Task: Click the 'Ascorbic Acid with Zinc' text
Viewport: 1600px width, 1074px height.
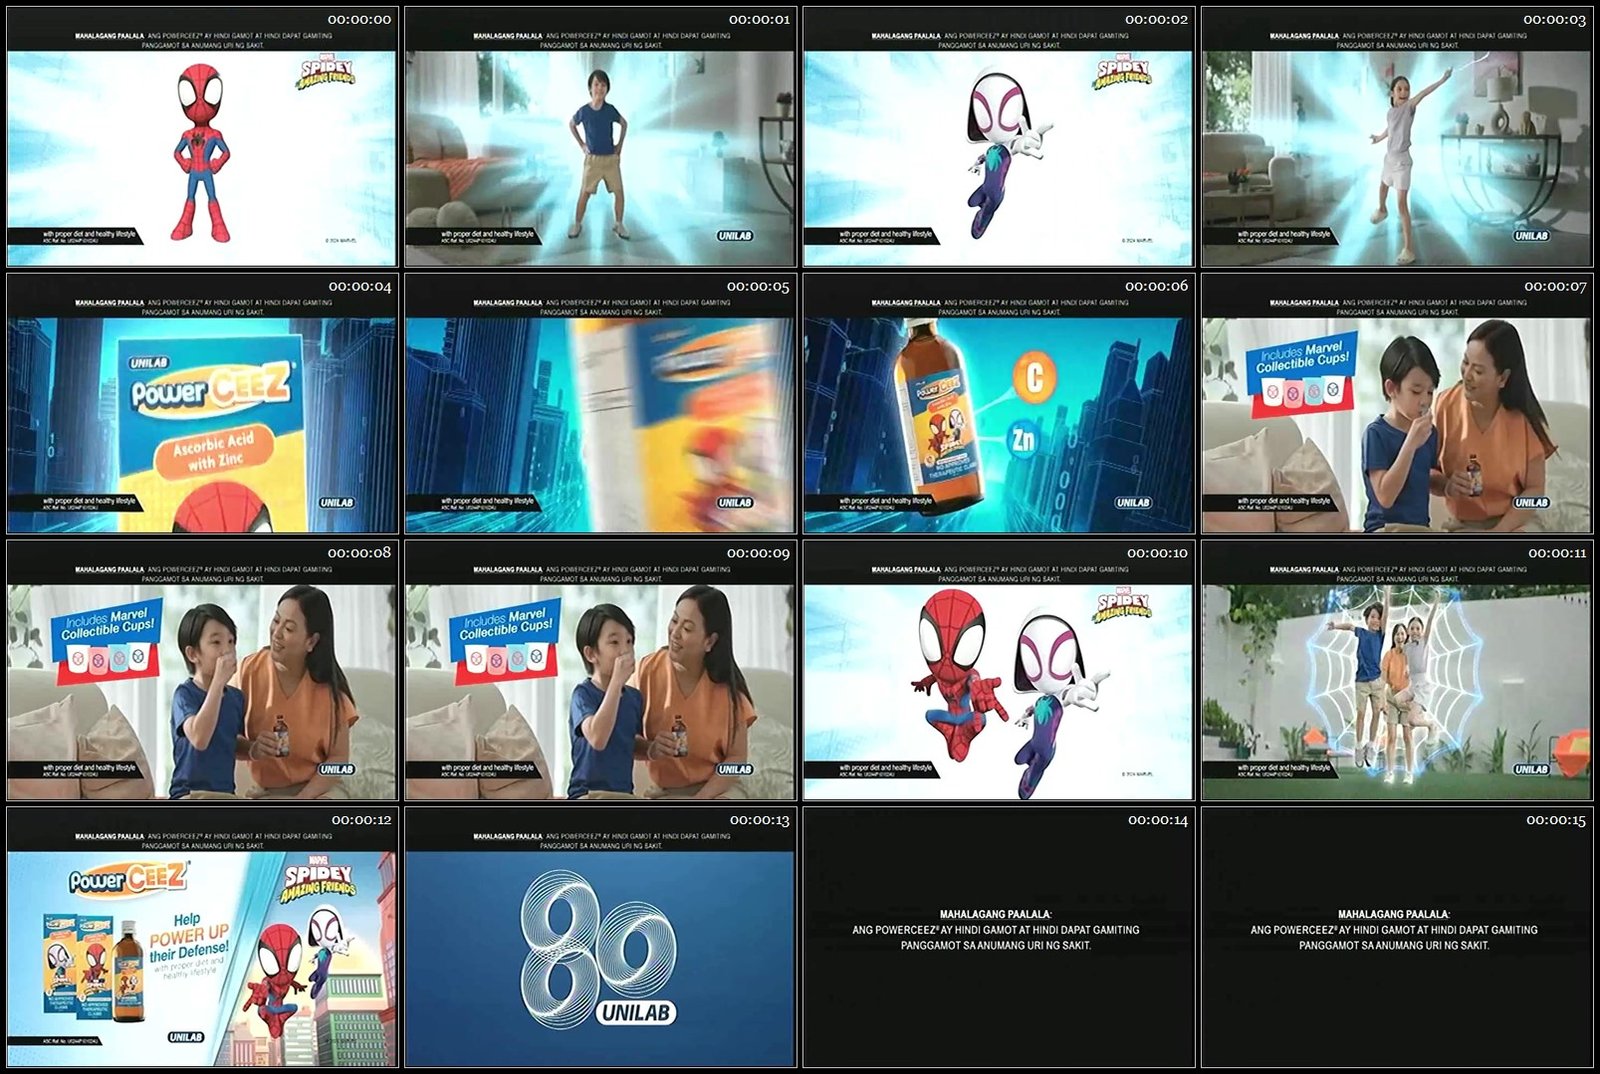Action: pyautogui.click(x=214, y=451)
